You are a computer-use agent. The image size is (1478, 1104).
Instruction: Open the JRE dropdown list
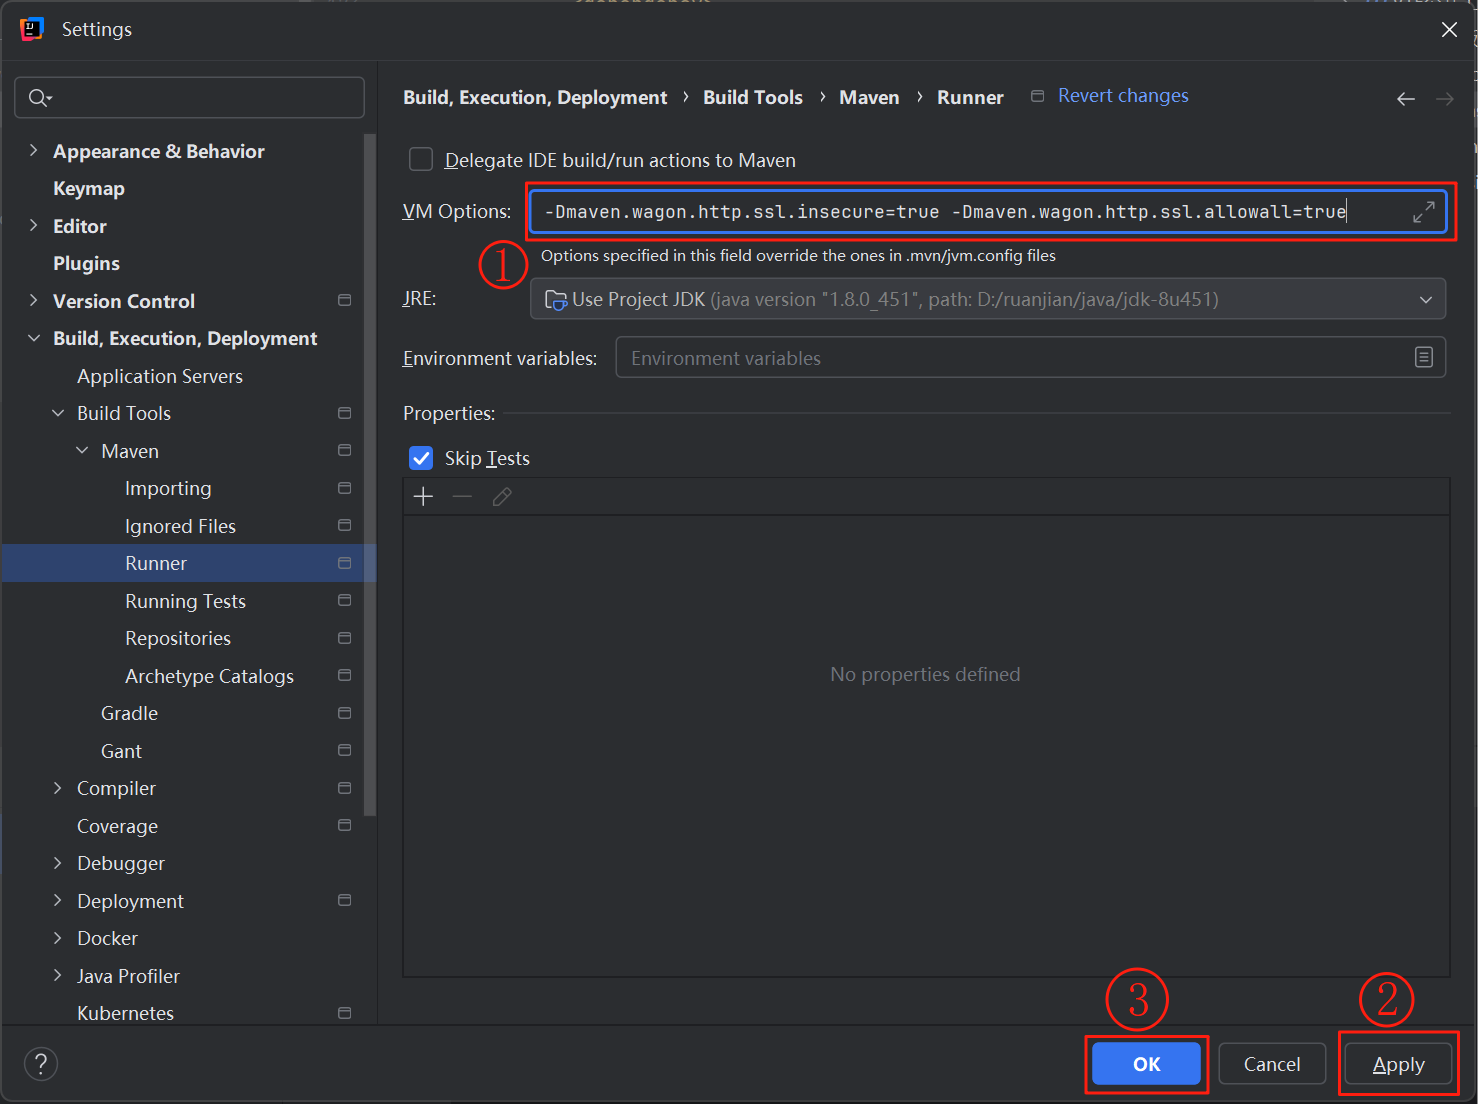point(1426,300)
